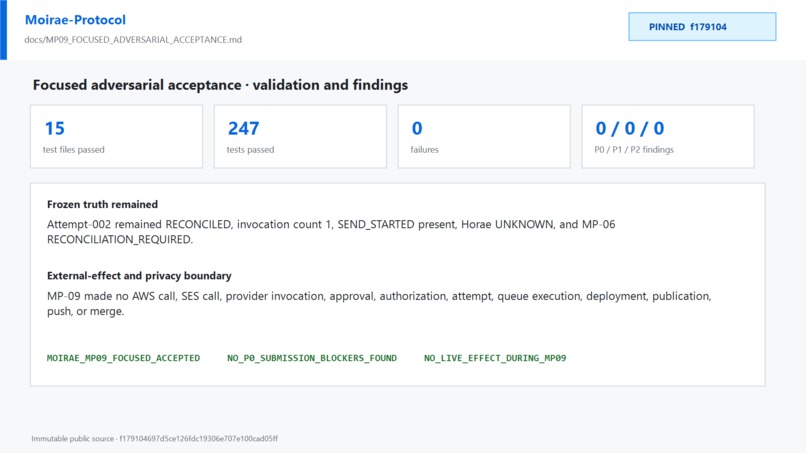
Task: Click the External-effect and privacy boundary heading
Action: pos(139,276)
